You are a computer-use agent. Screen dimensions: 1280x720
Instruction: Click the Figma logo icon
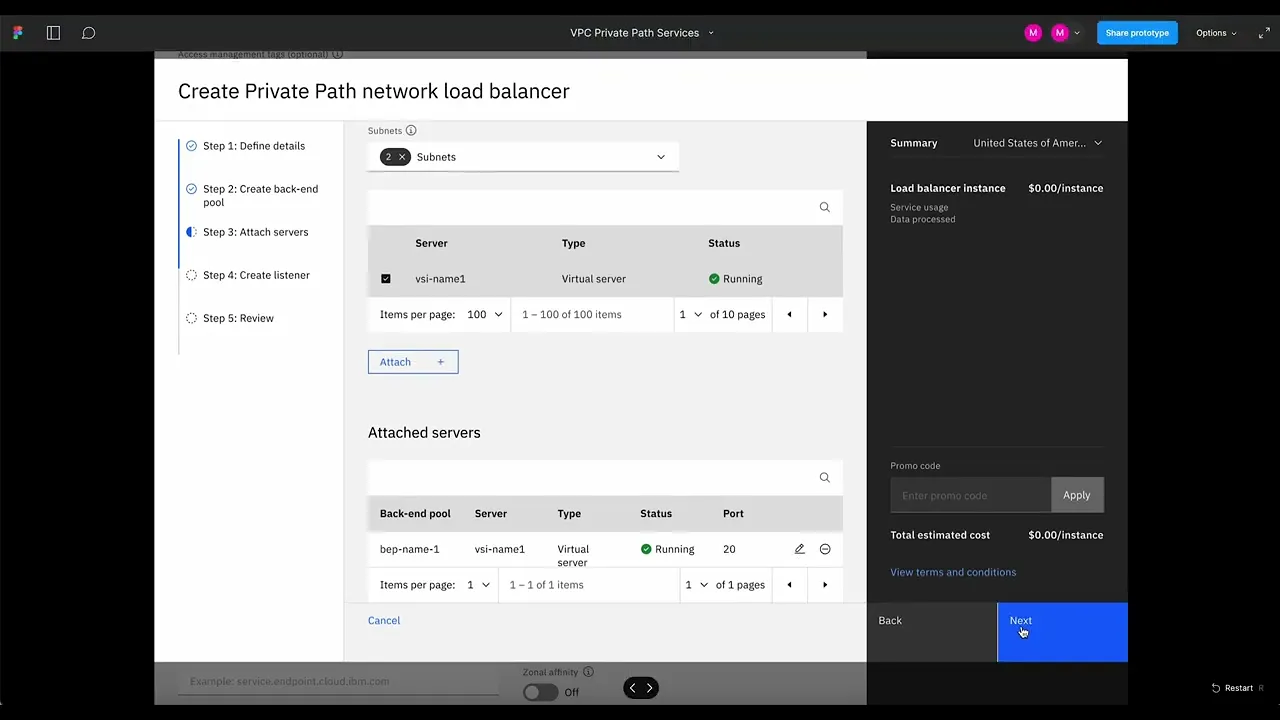[x=18, y=33]
